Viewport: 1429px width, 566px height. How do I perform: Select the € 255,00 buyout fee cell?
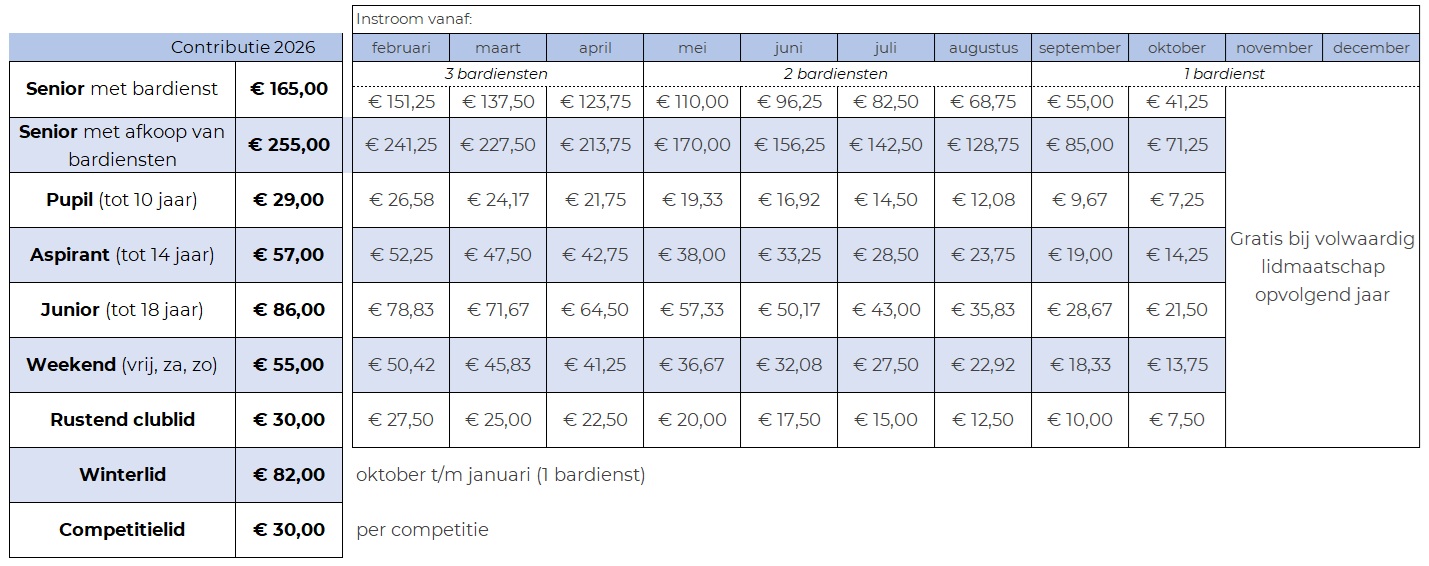(x=289, y=145)
